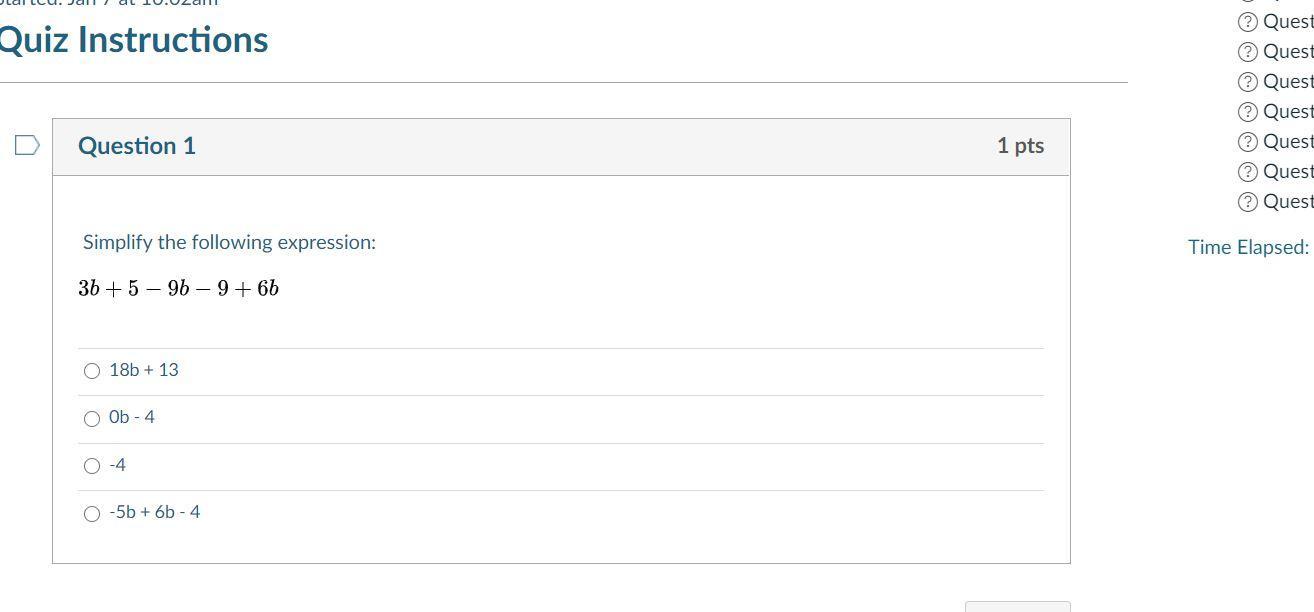Click the '18b + 13' answer label text
Image resolution: width=1314 pixels, height=612 pixels.
point(144,370)
